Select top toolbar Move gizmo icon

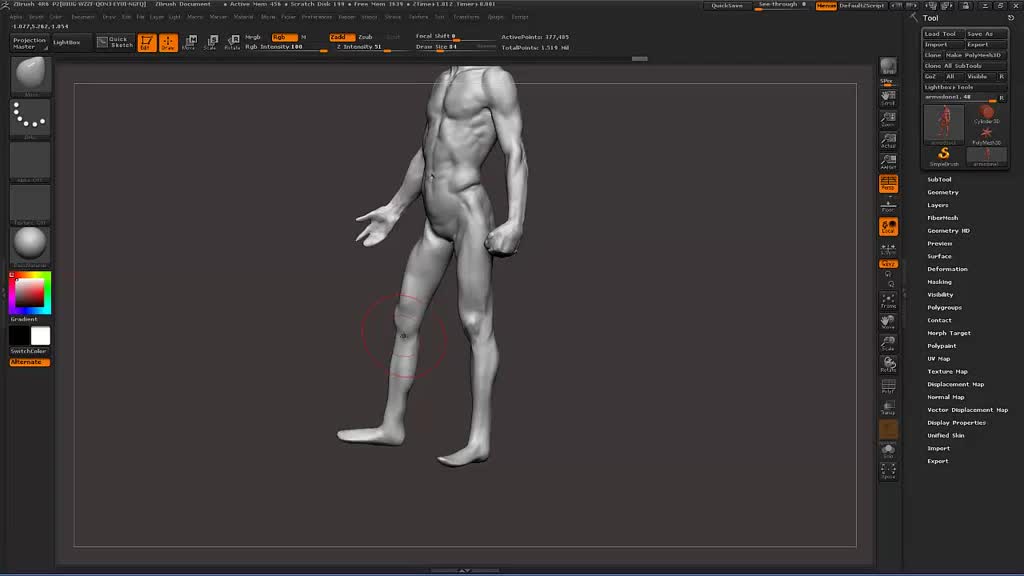pos(189,43)
